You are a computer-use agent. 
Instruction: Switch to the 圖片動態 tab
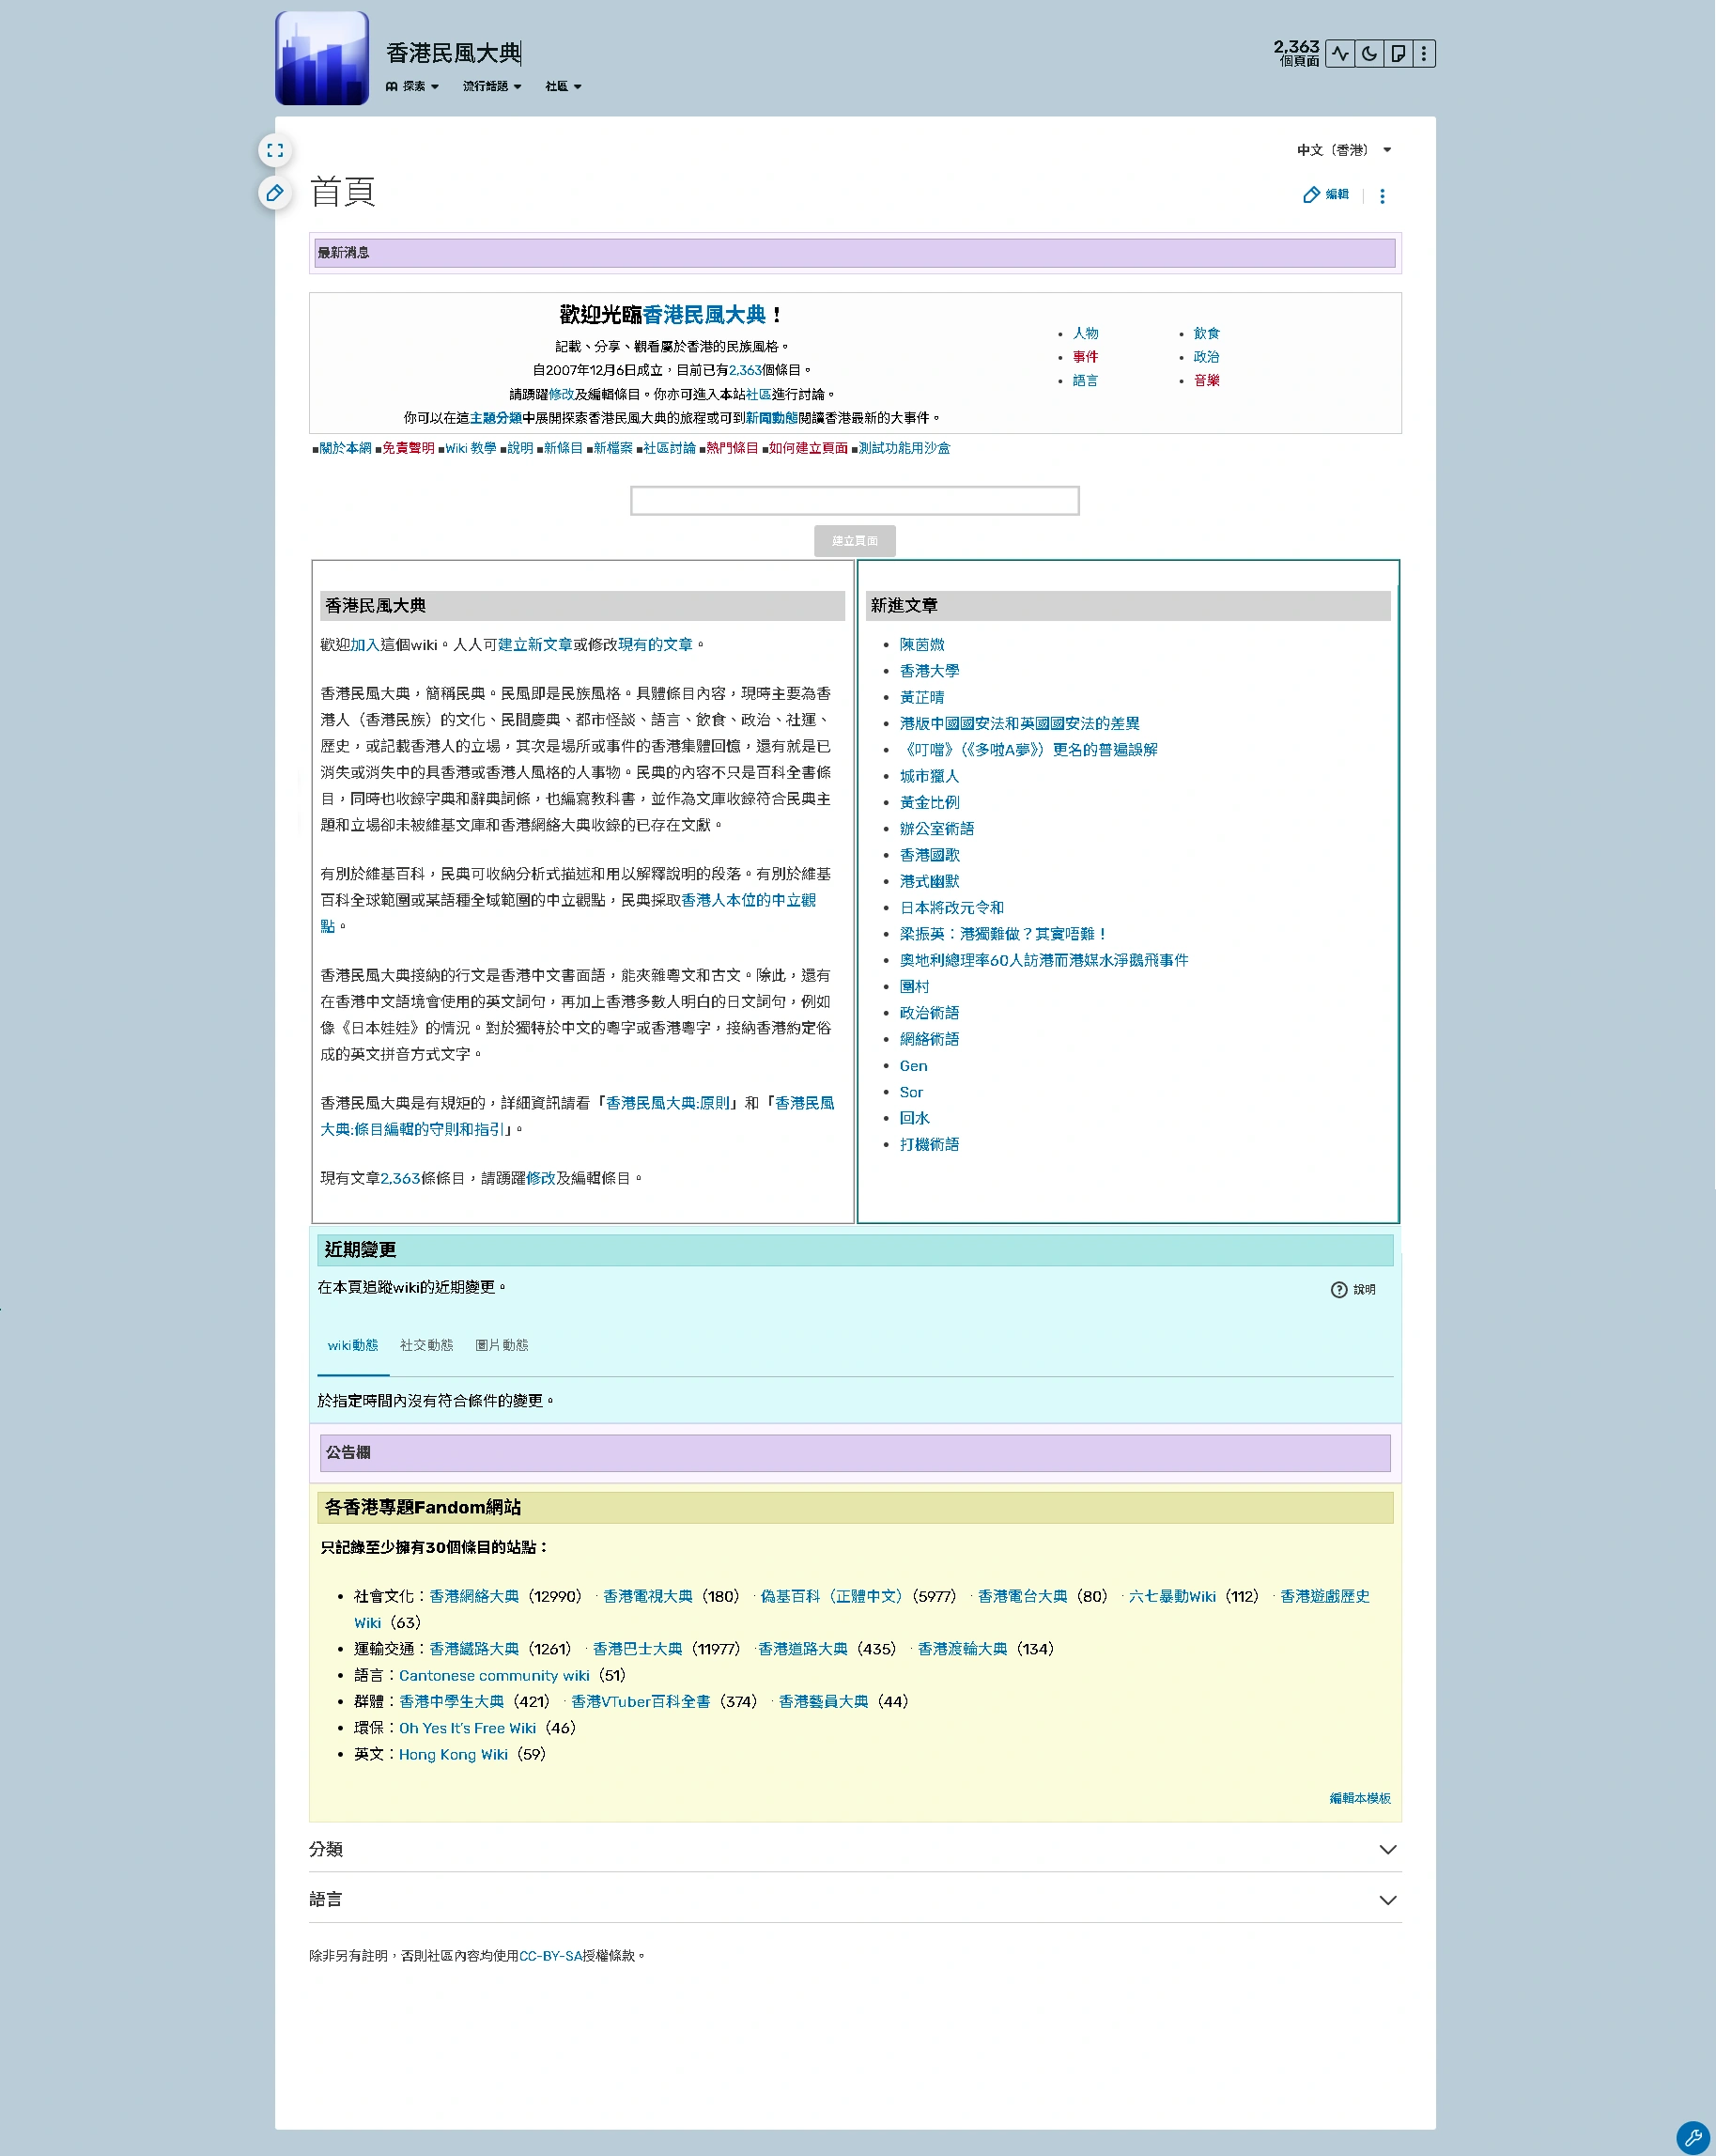point(503,1345)
